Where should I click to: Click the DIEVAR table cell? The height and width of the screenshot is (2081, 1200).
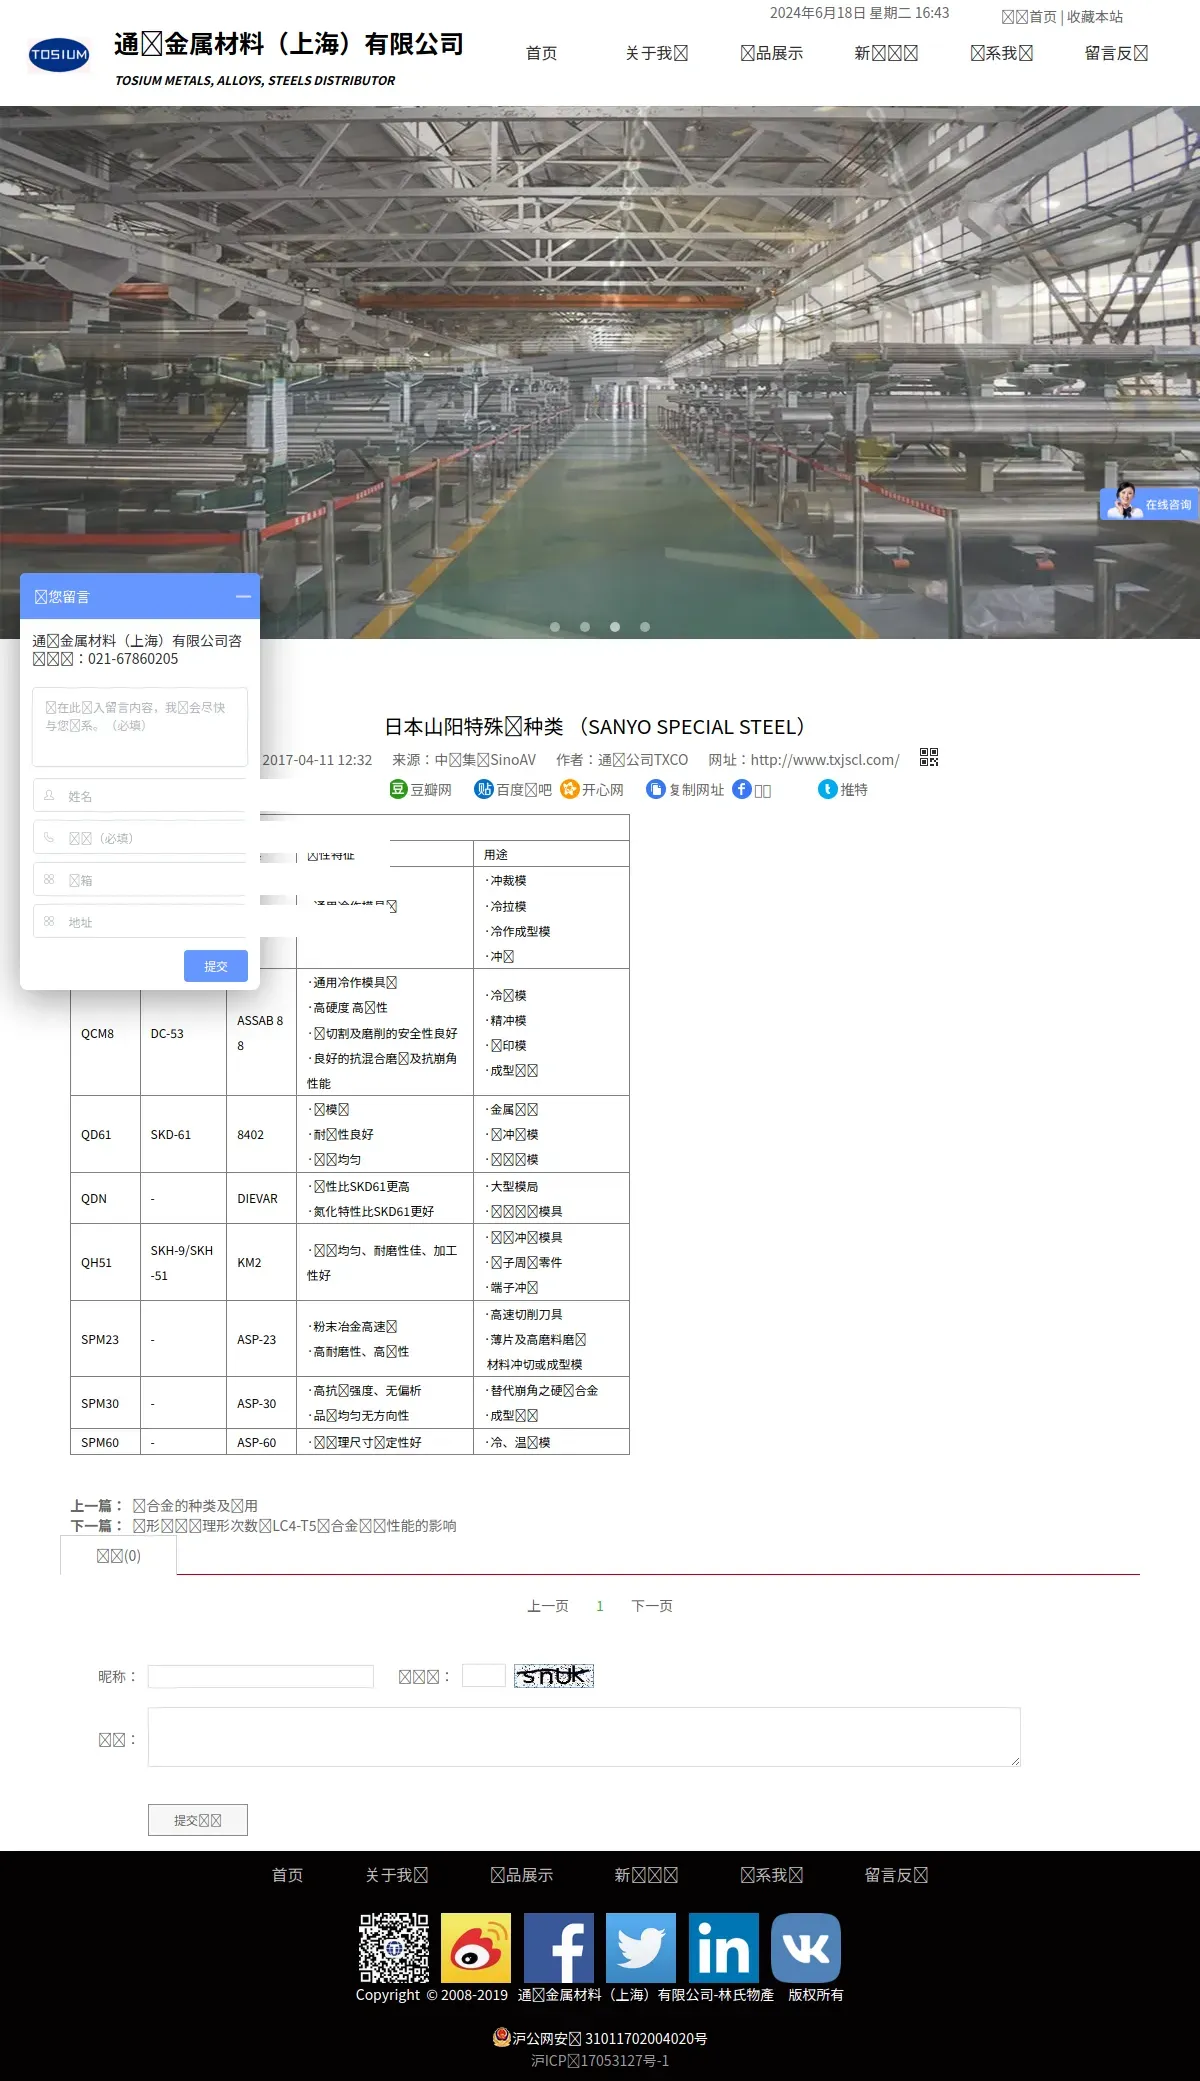pos(261,1198)
